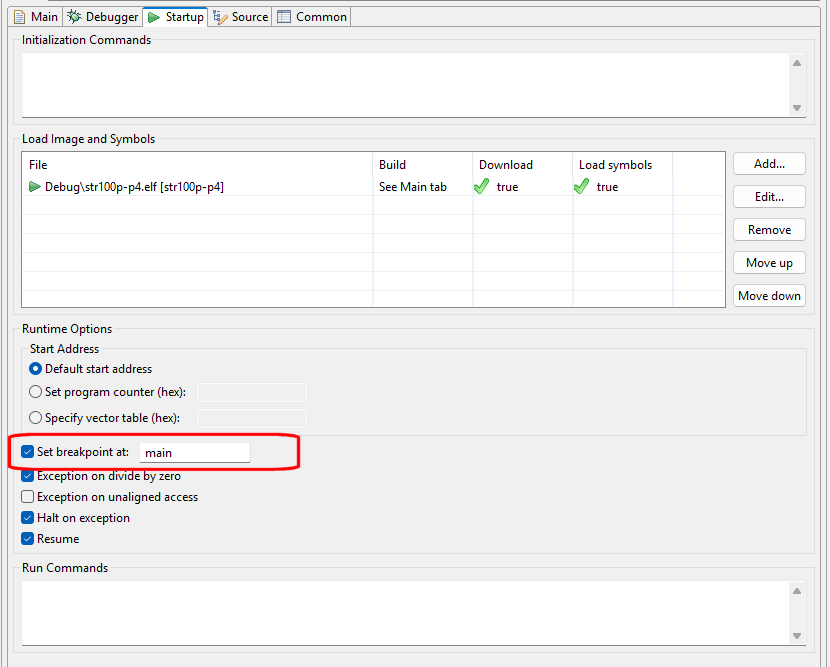Click the Move down button
This screenshot has height=667, width=830.
tap(768, 295)
